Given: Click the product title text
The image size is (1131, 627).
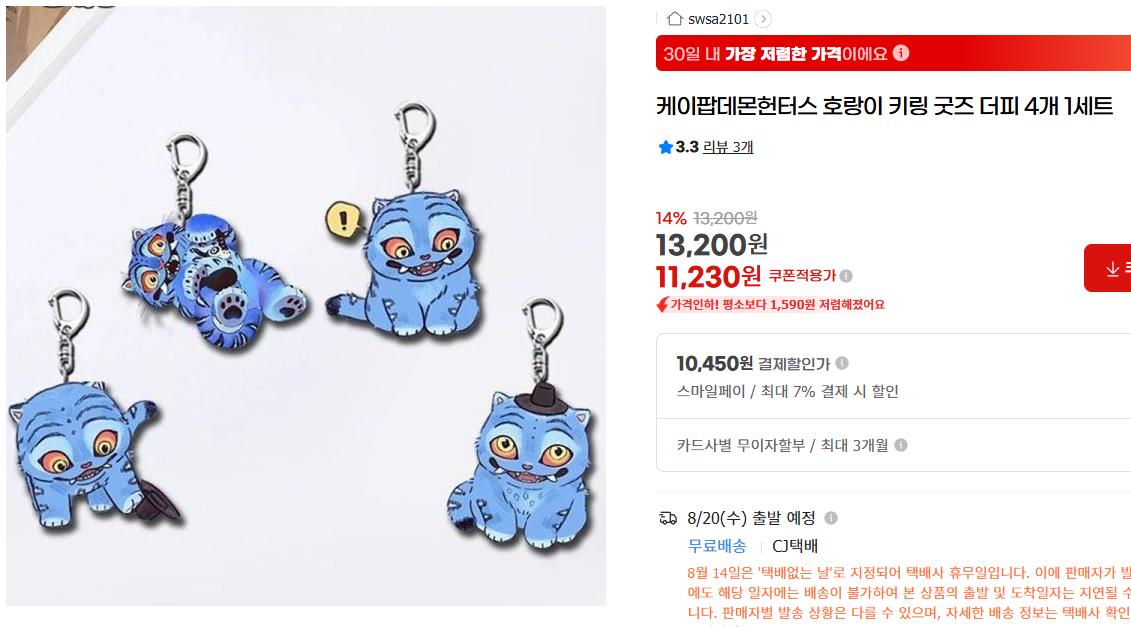Looking at the screenshot, I should tap(884, 107).
